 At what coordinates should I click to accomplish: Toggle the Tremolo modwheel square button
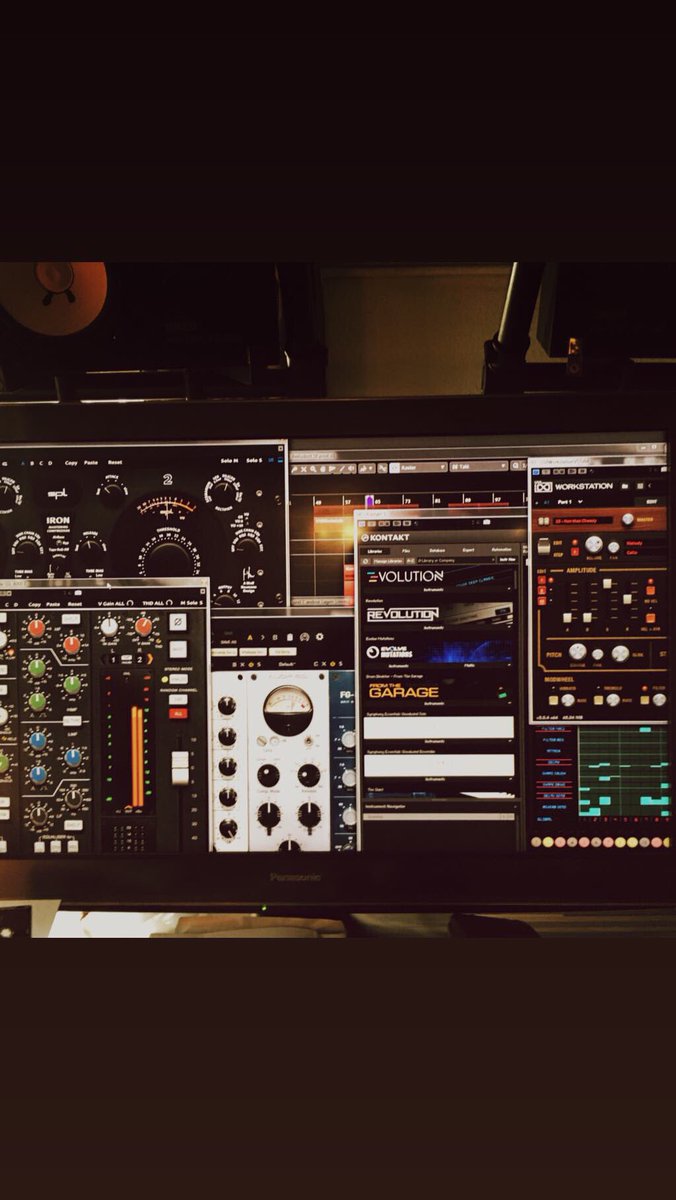(598, 700)
